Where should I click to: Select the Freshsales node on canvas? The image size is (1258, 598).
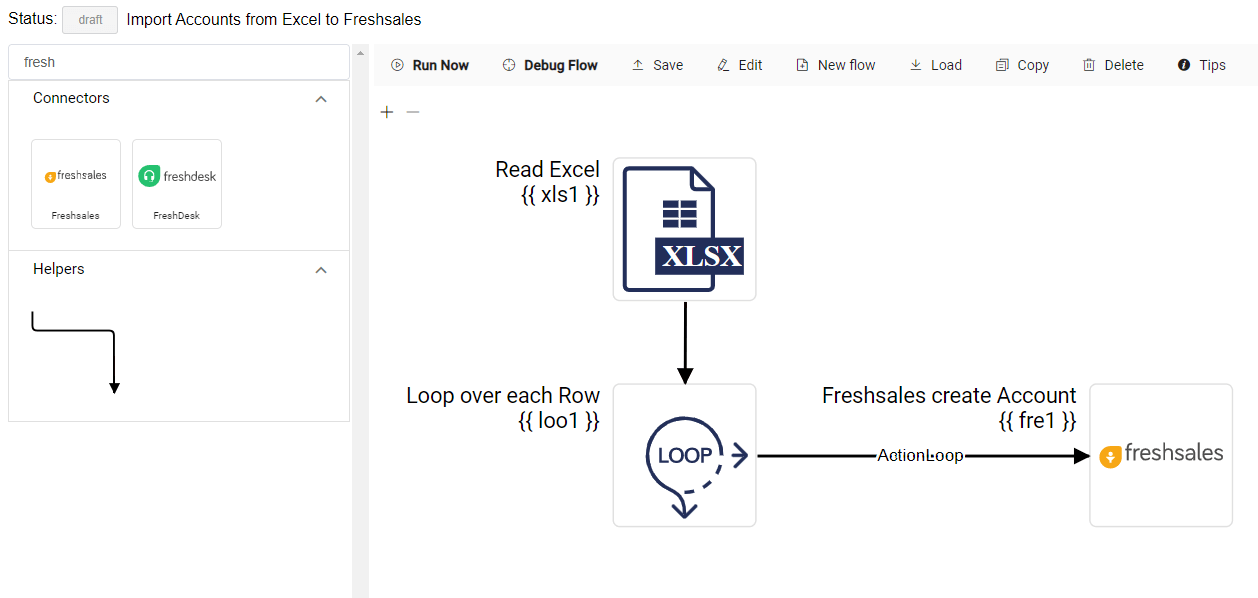[x=1161, y=455]
